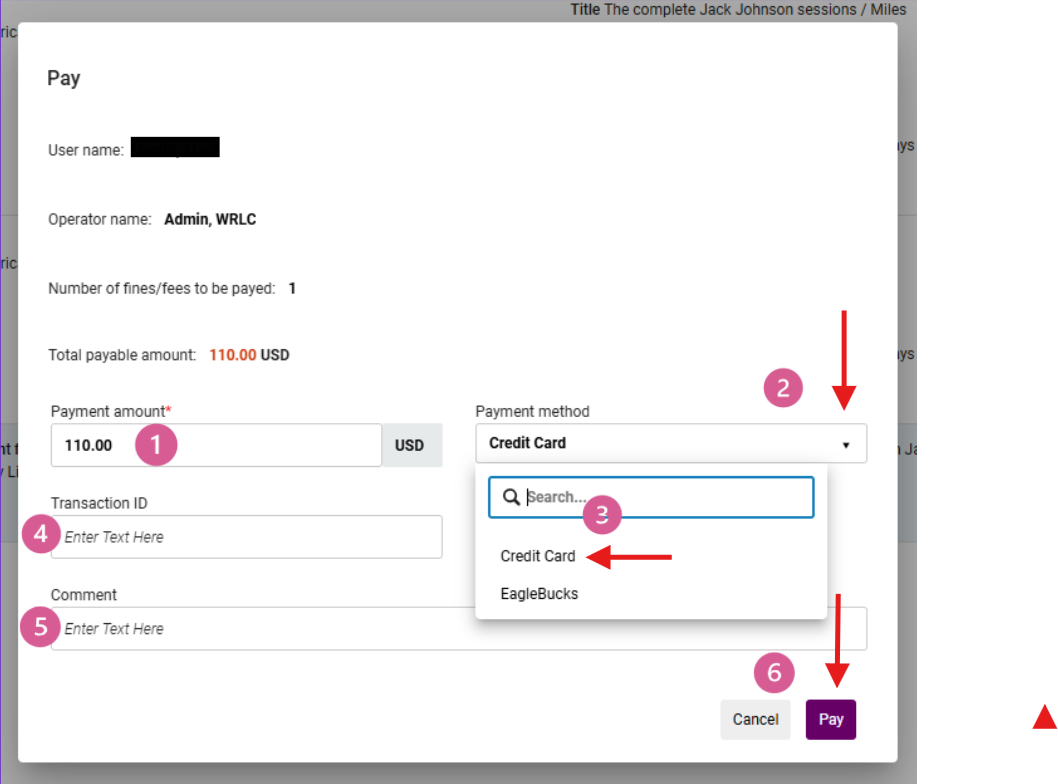
Task: Click the red triangle at bottom right
Action: (1044, 716)
